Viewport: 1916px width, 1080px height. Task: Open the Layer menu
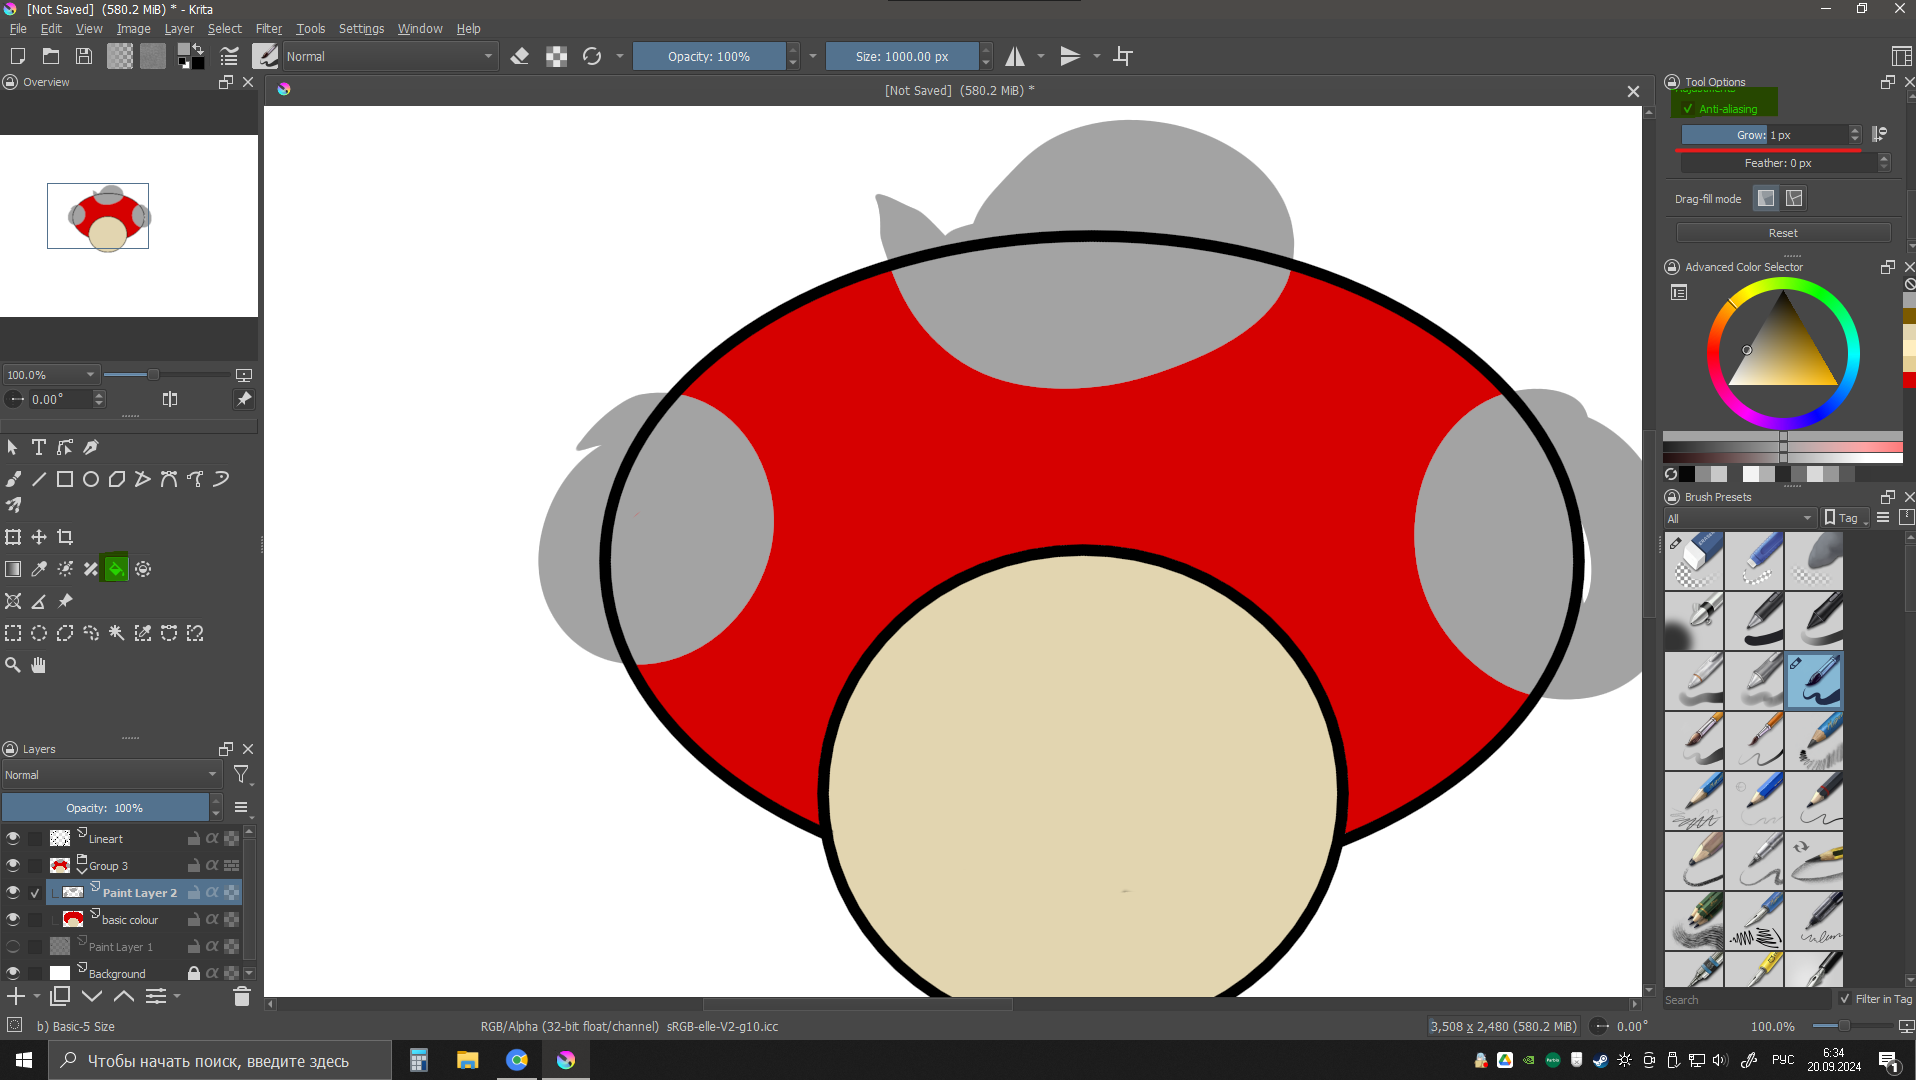pos(179,29)
